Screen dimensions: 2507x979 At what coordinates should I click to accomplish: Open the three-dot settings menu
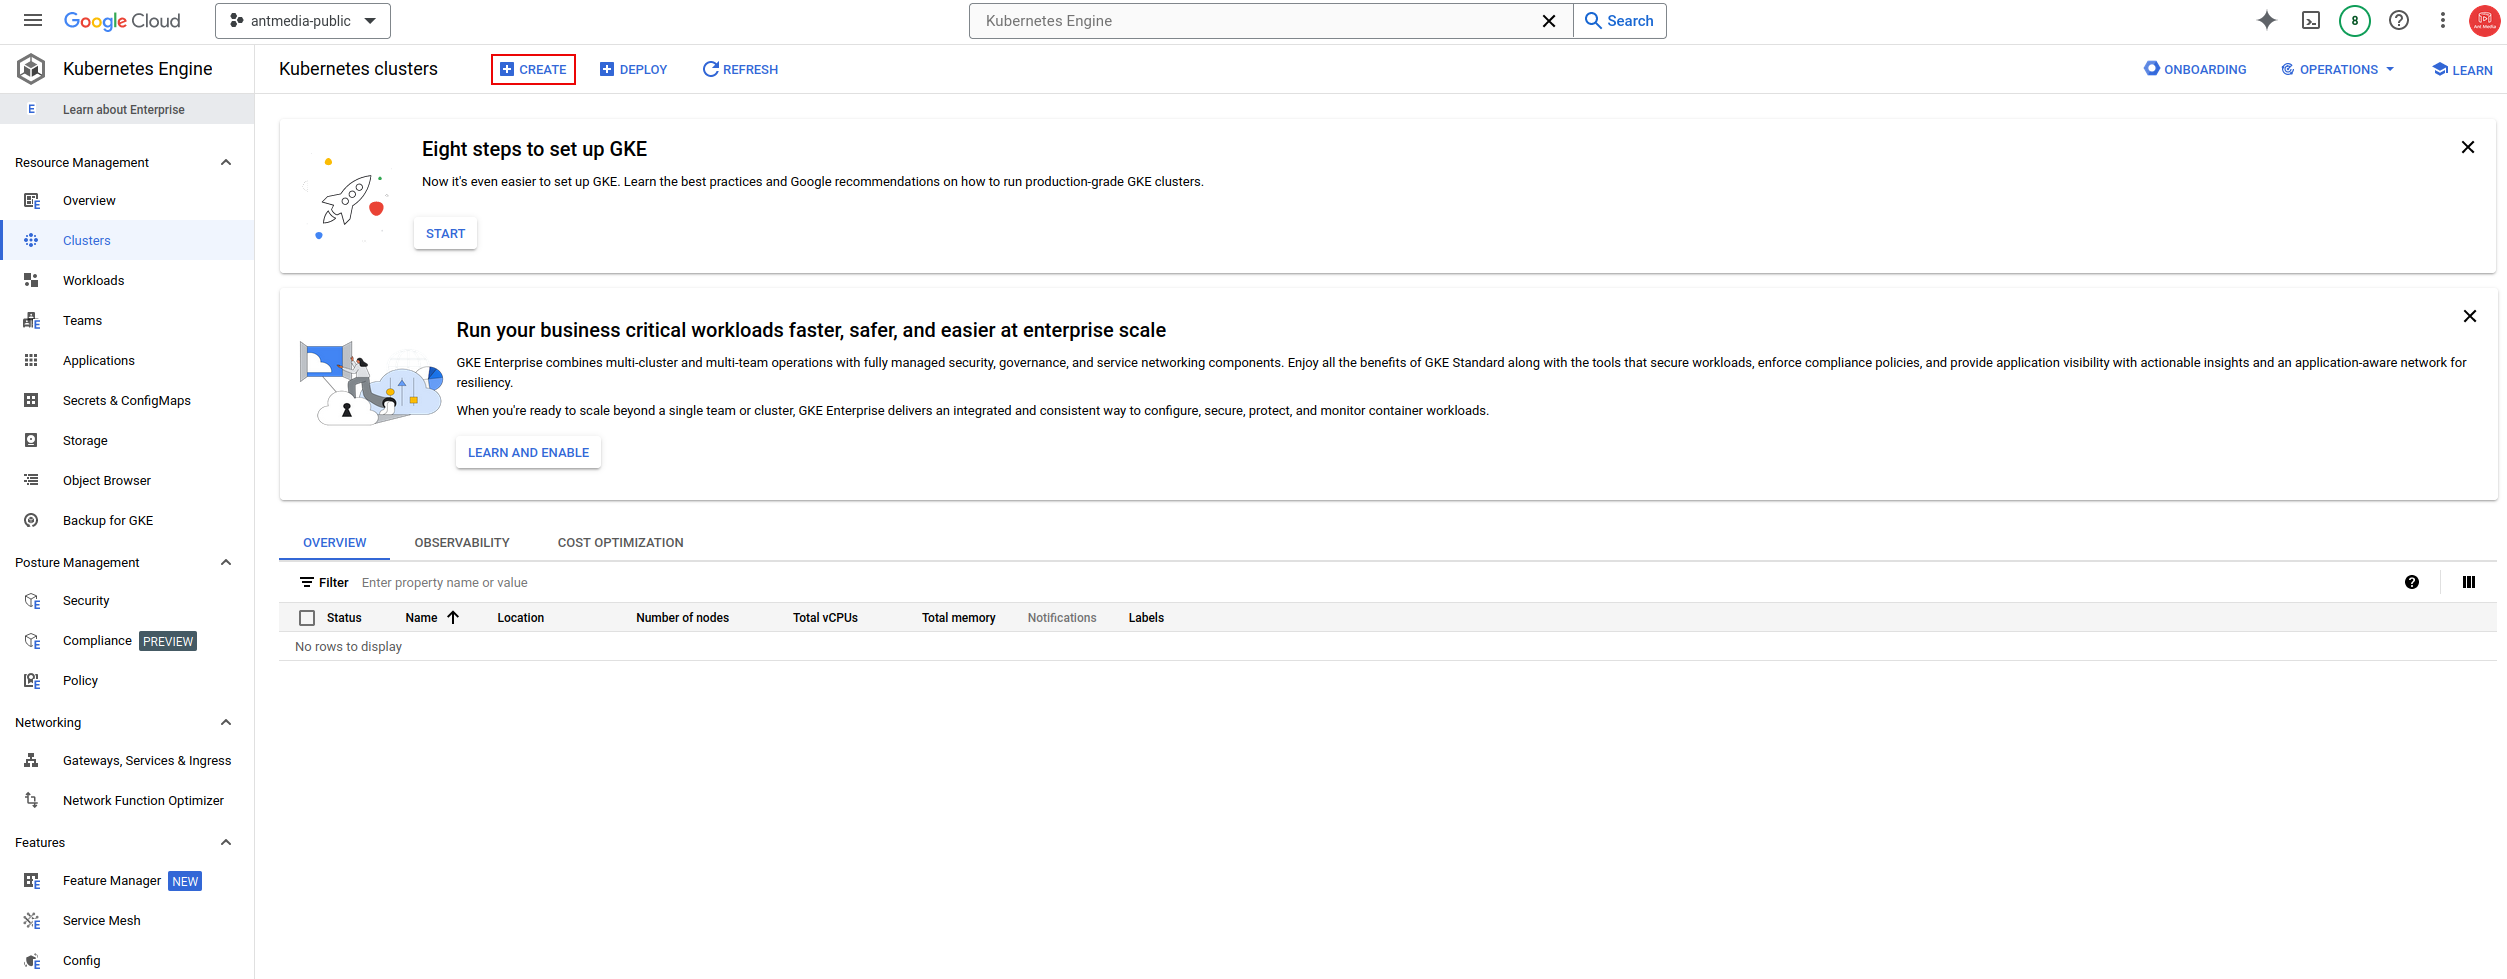(x=2443, y=20)
